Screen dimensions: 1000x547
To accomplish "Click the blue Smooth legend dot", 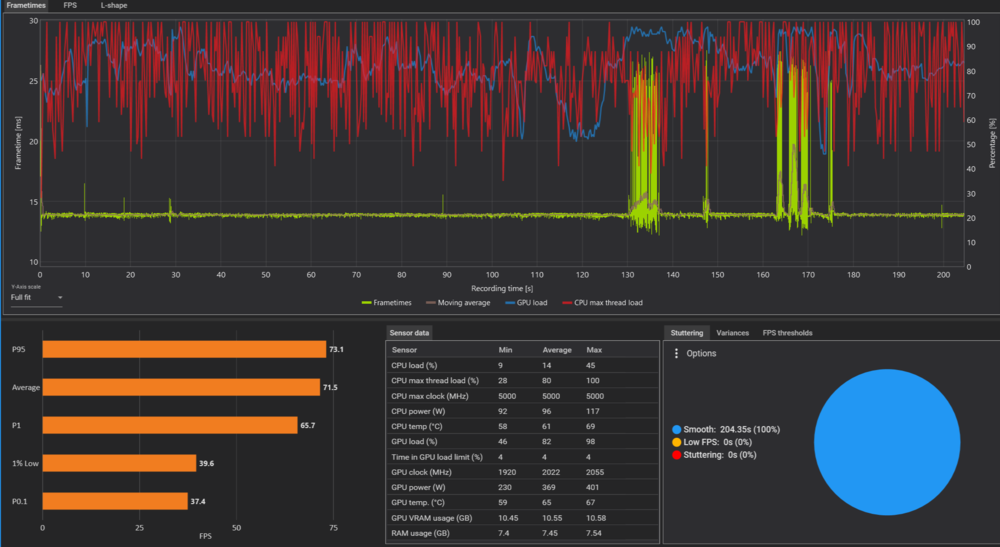I will click(677, 429).
